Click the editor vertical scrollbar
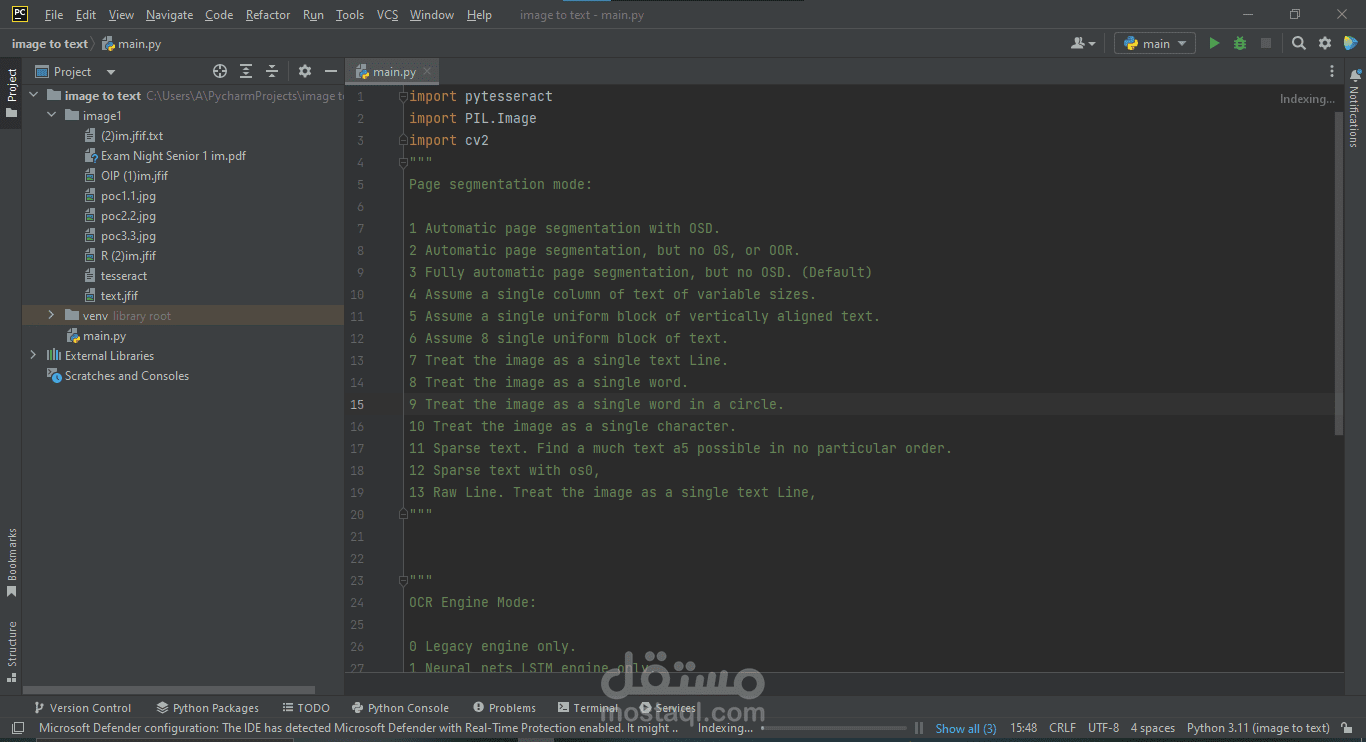Screen dimensions: 1366x742 point(1339,273)
